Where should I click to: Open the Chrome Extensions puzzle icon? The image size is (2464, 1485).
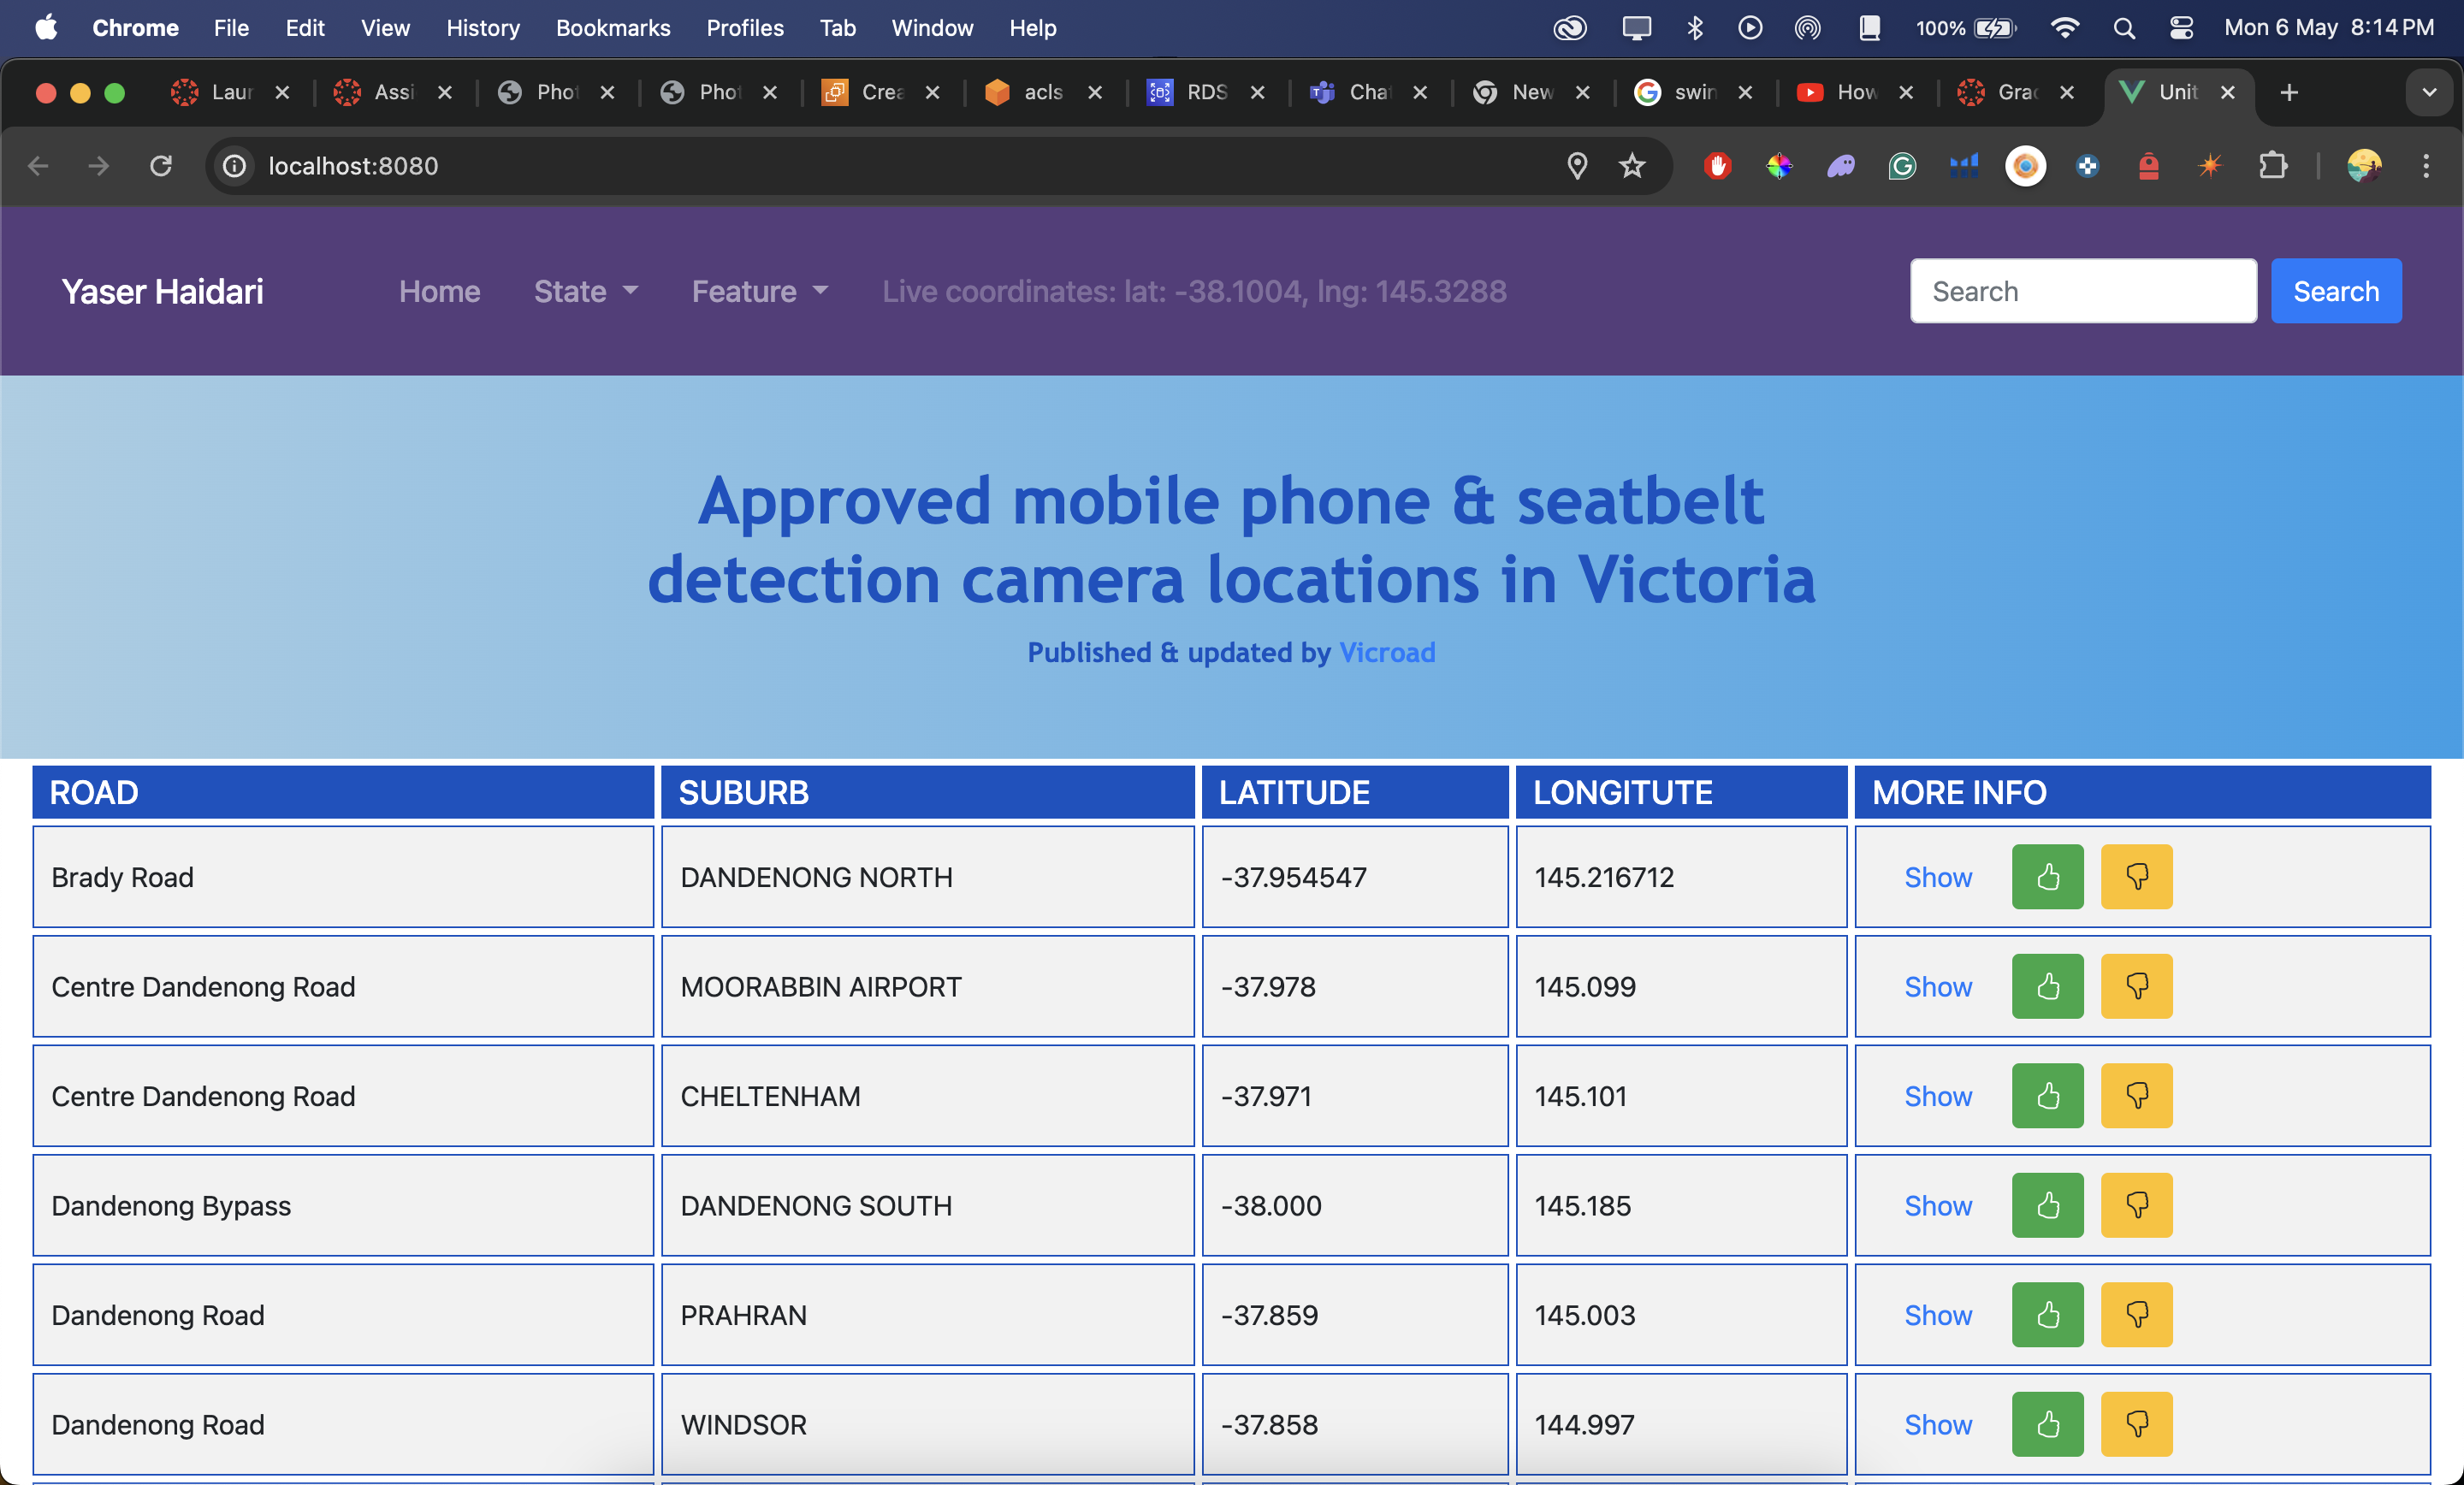[x=2273, y=165]
